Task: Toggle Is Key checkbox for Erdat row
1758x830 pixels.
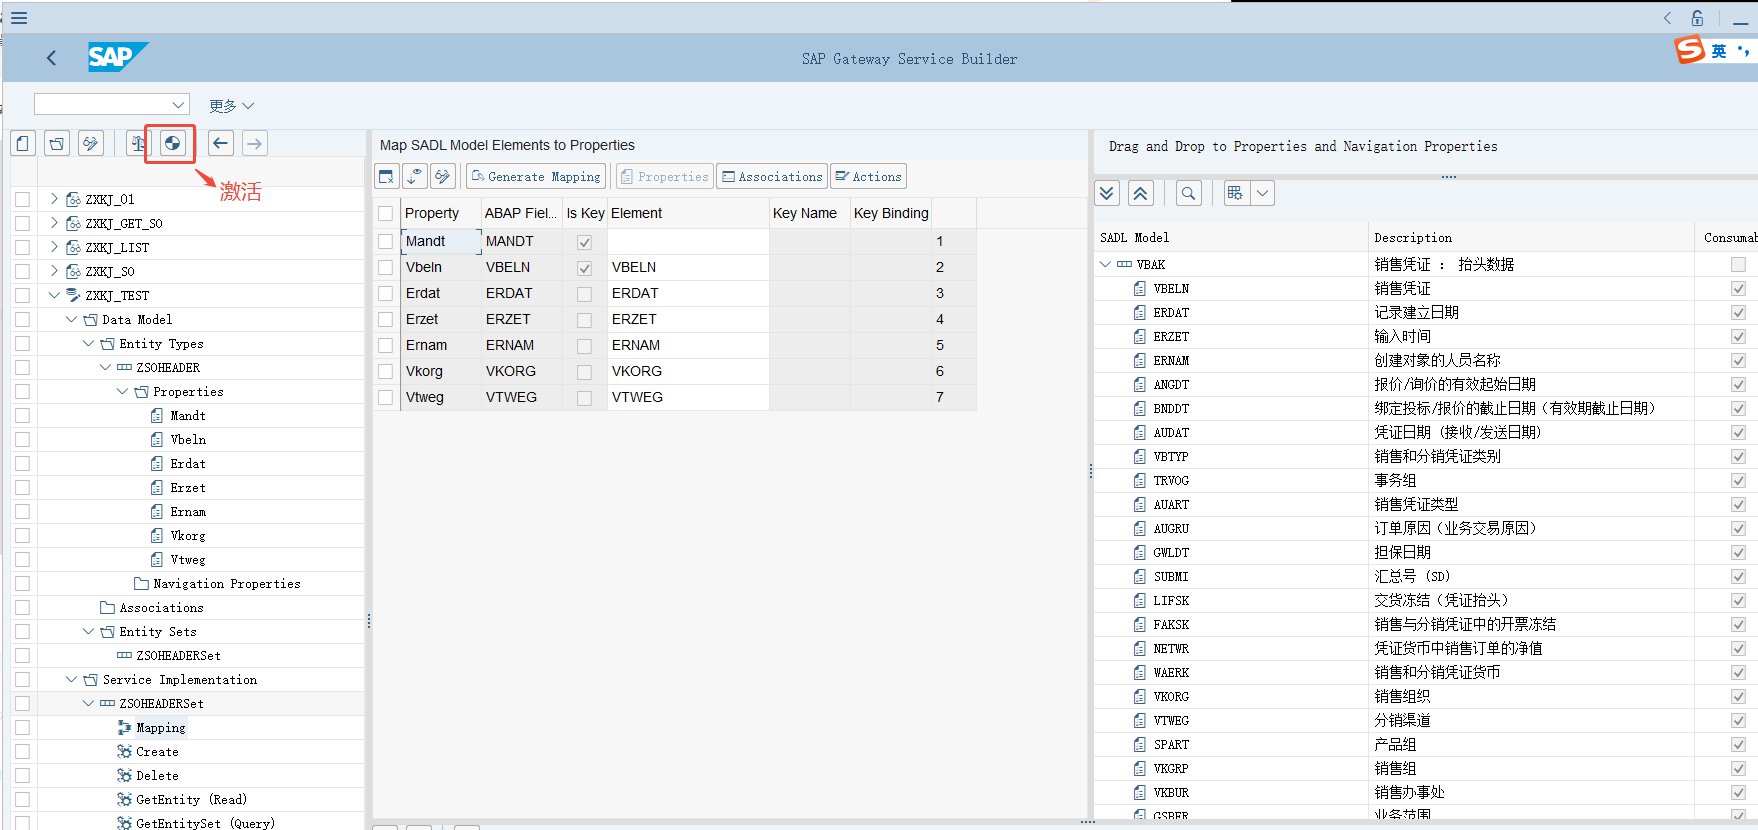Action: click(x=585, y=294)
